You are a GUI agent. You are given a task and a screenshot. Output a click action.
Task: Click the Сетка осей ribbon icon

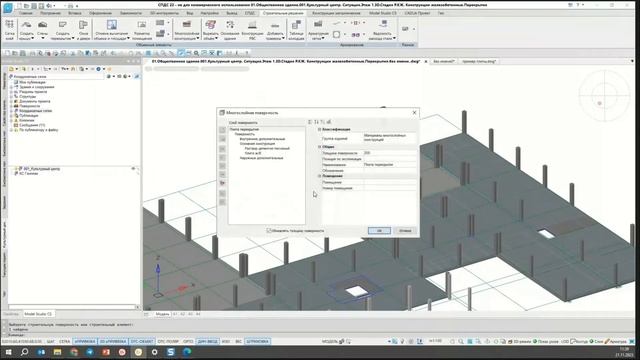(x=9, y=29)
